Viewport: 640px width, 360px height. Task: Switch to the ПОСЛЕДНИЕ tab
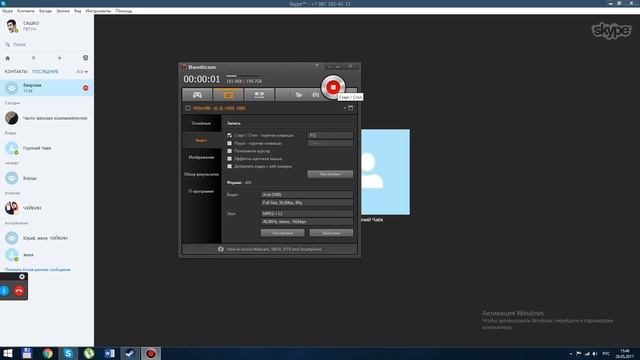pyautogui.click(x=45, y=71)
